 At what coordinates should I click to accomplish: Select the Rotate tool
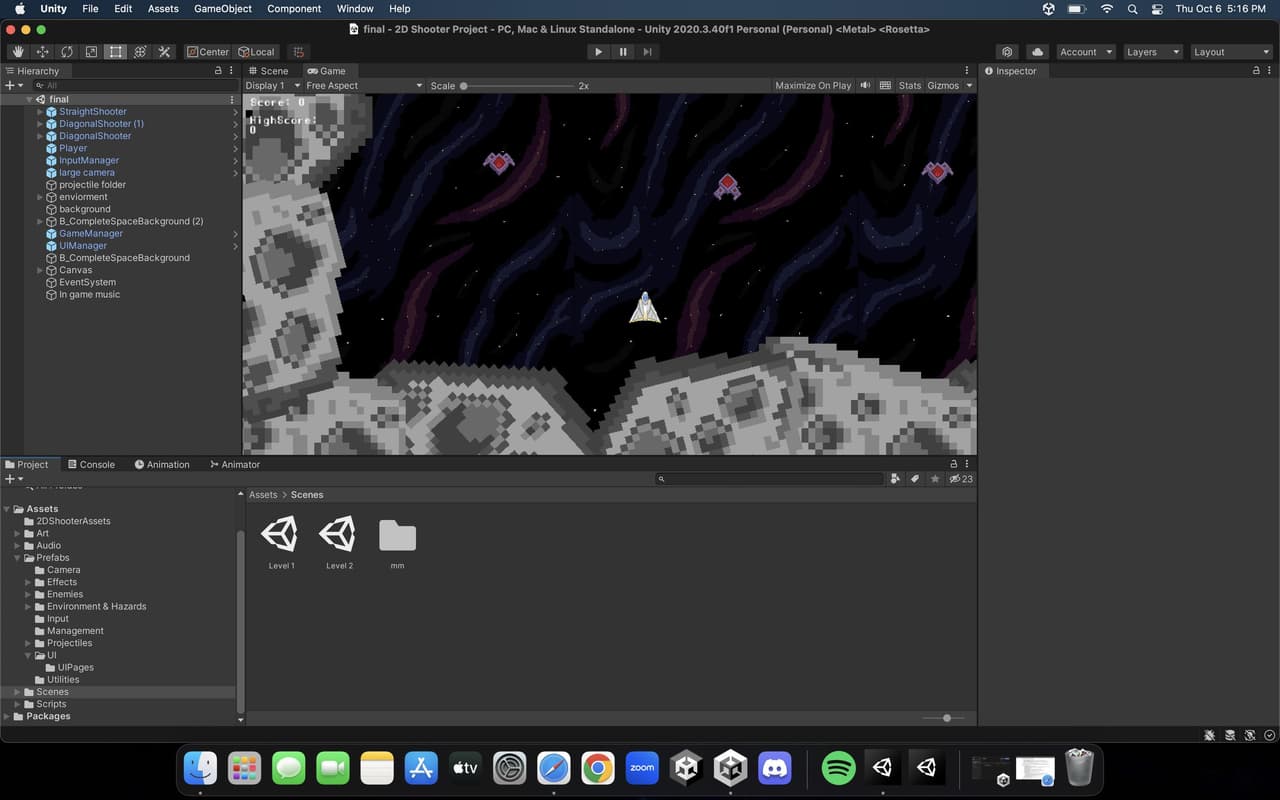click(x=67, y=52)
